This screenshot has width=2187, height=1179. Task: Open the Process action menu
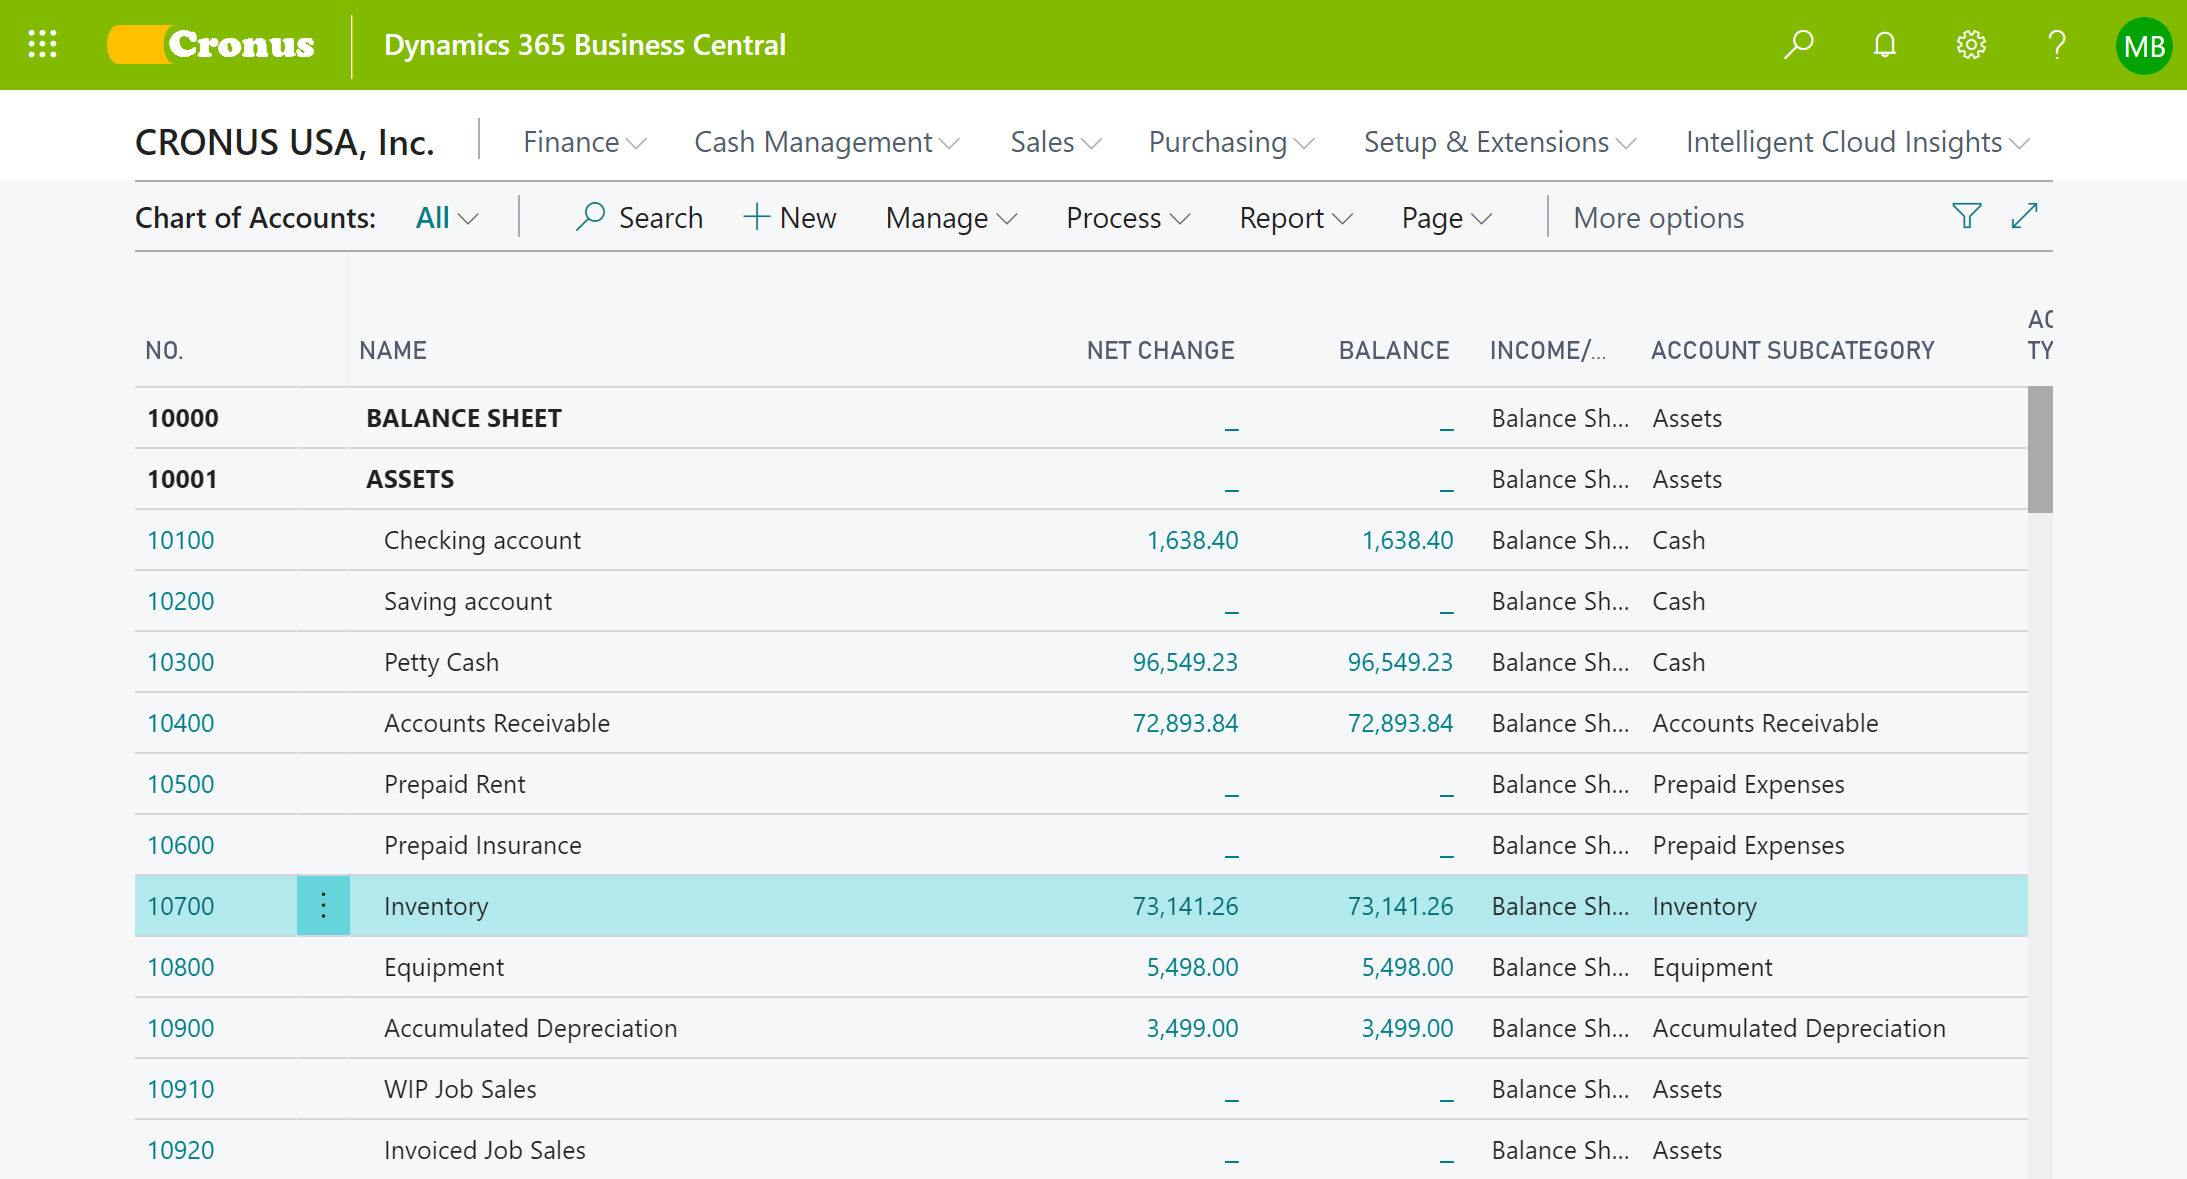[1128, 217]
